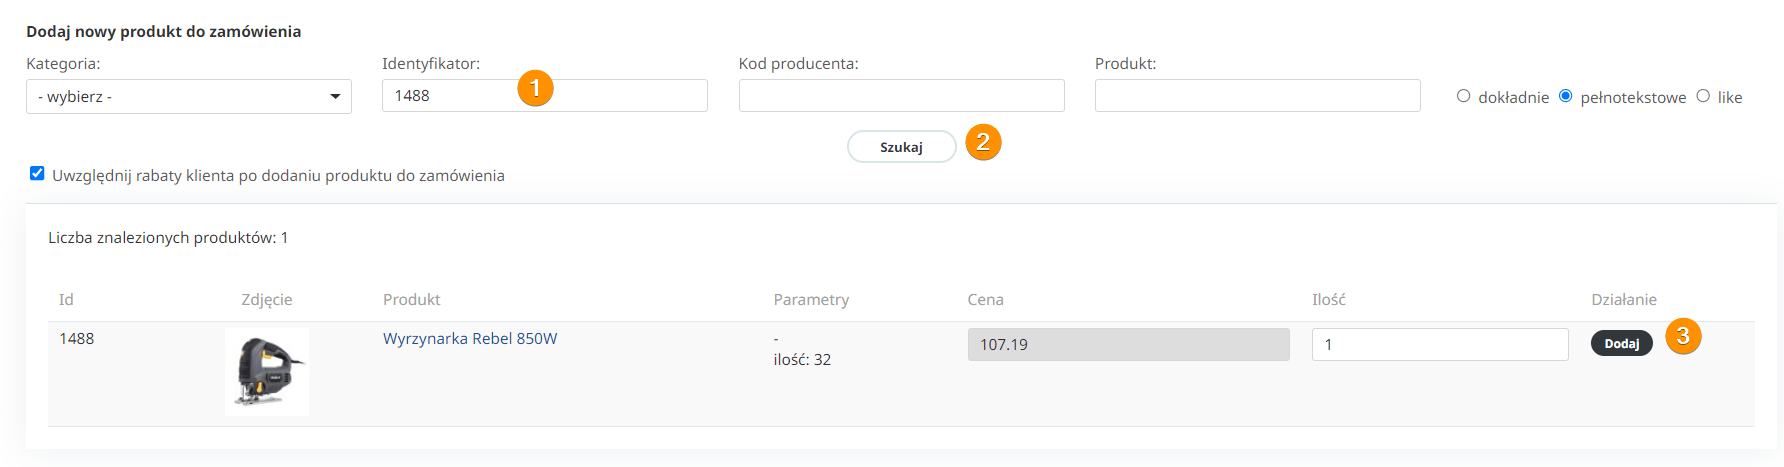1784x467 pixels.
Task: Click orange step marker number 3
Action: click(1683, 335)
